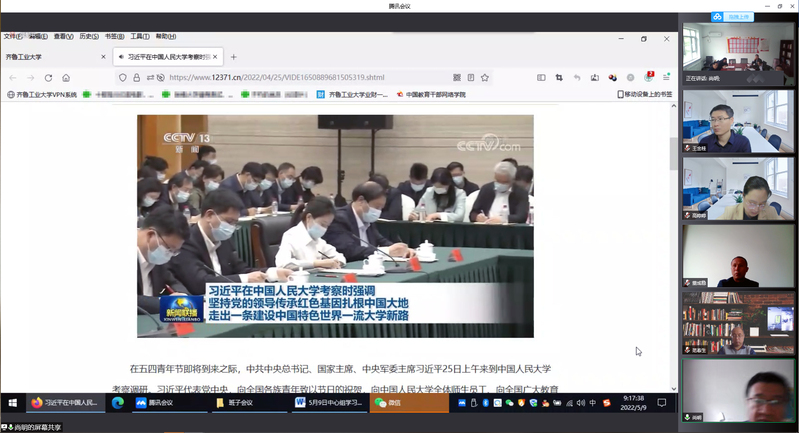Image resolution: width=799 pixels, height=433 pixels.
Task: Click the undo arrow toolbar icon
Action: pyautogui.click(x=577, y=77)
